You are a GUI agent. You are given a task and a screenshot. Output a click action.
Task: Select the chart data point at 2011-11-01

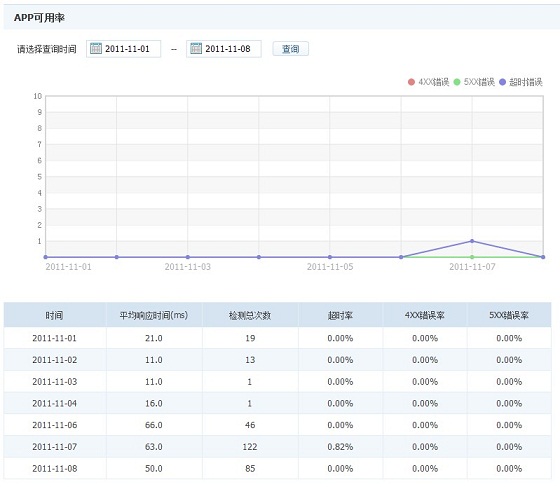click(x=45, y=257)
